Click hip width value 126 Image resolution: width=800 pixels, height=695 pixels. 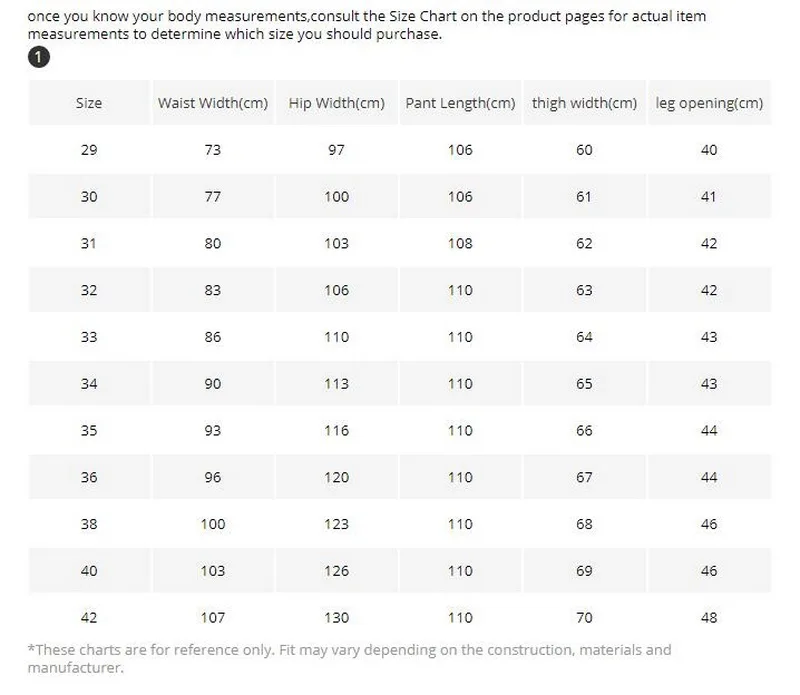337,571
